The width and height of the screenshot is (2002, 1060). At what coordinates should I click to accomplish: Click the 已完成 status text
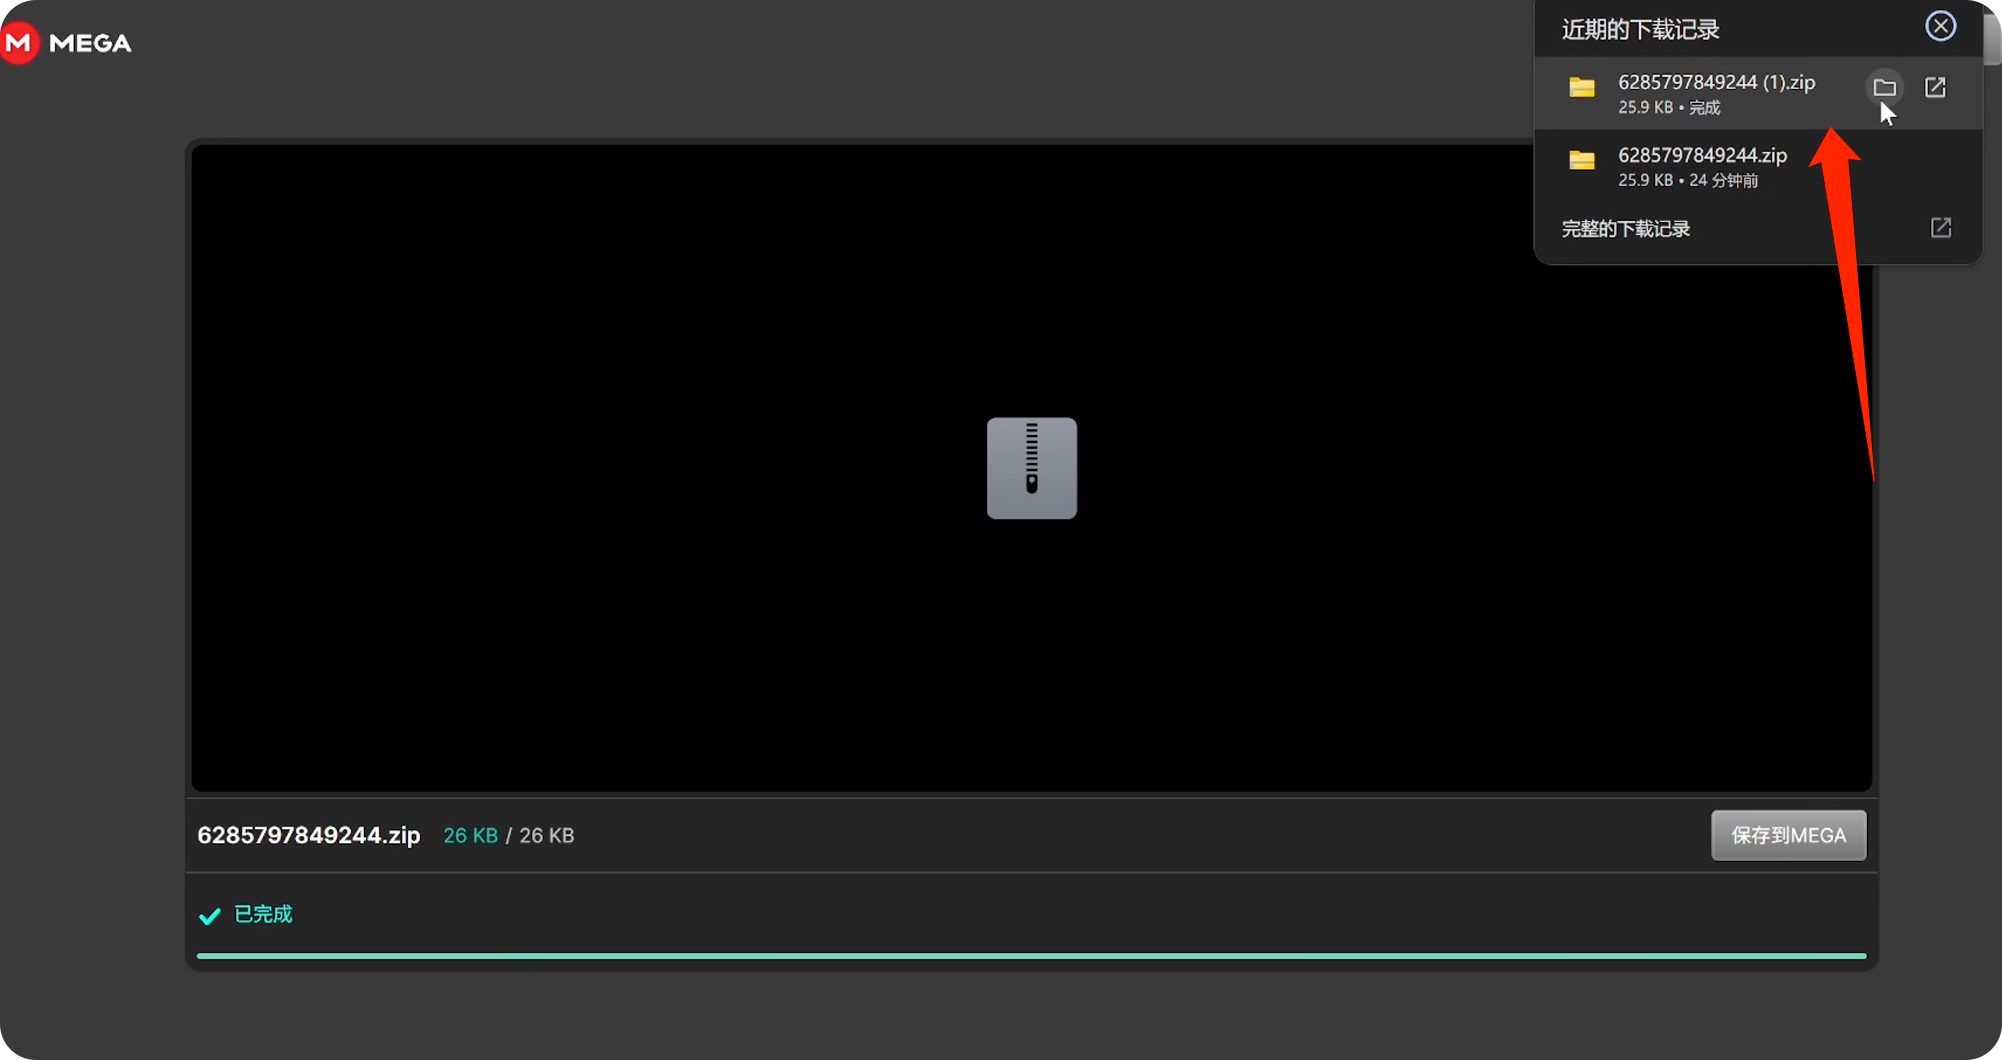tap(263, 914)
